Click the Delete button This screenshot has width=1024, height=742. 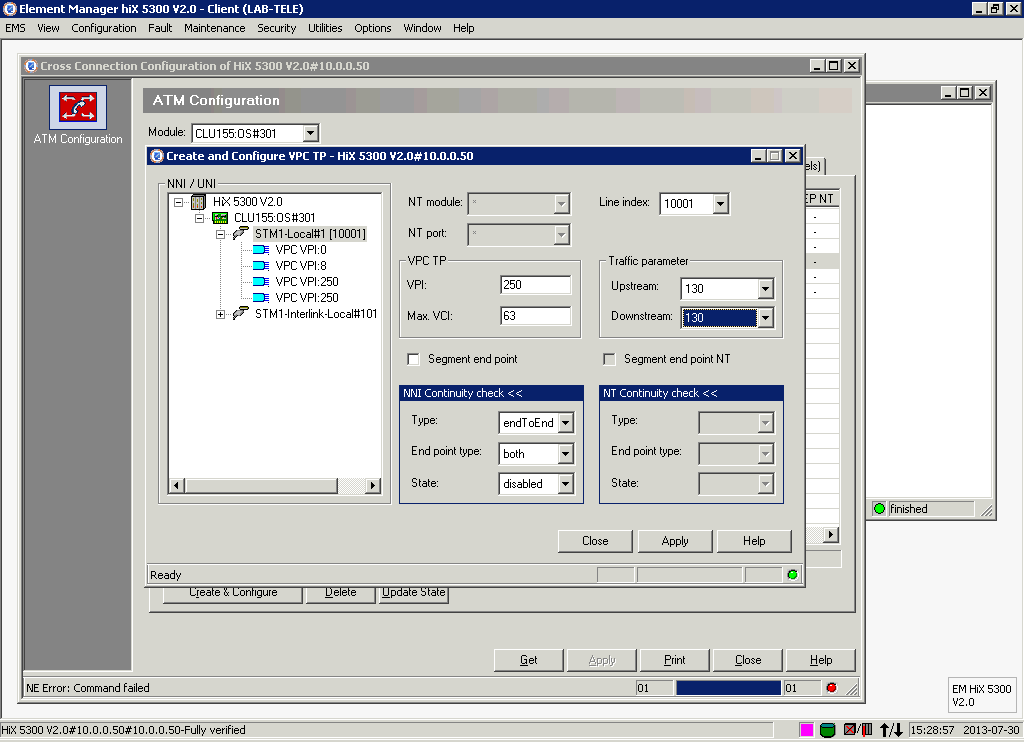click(x=340, y=593)
